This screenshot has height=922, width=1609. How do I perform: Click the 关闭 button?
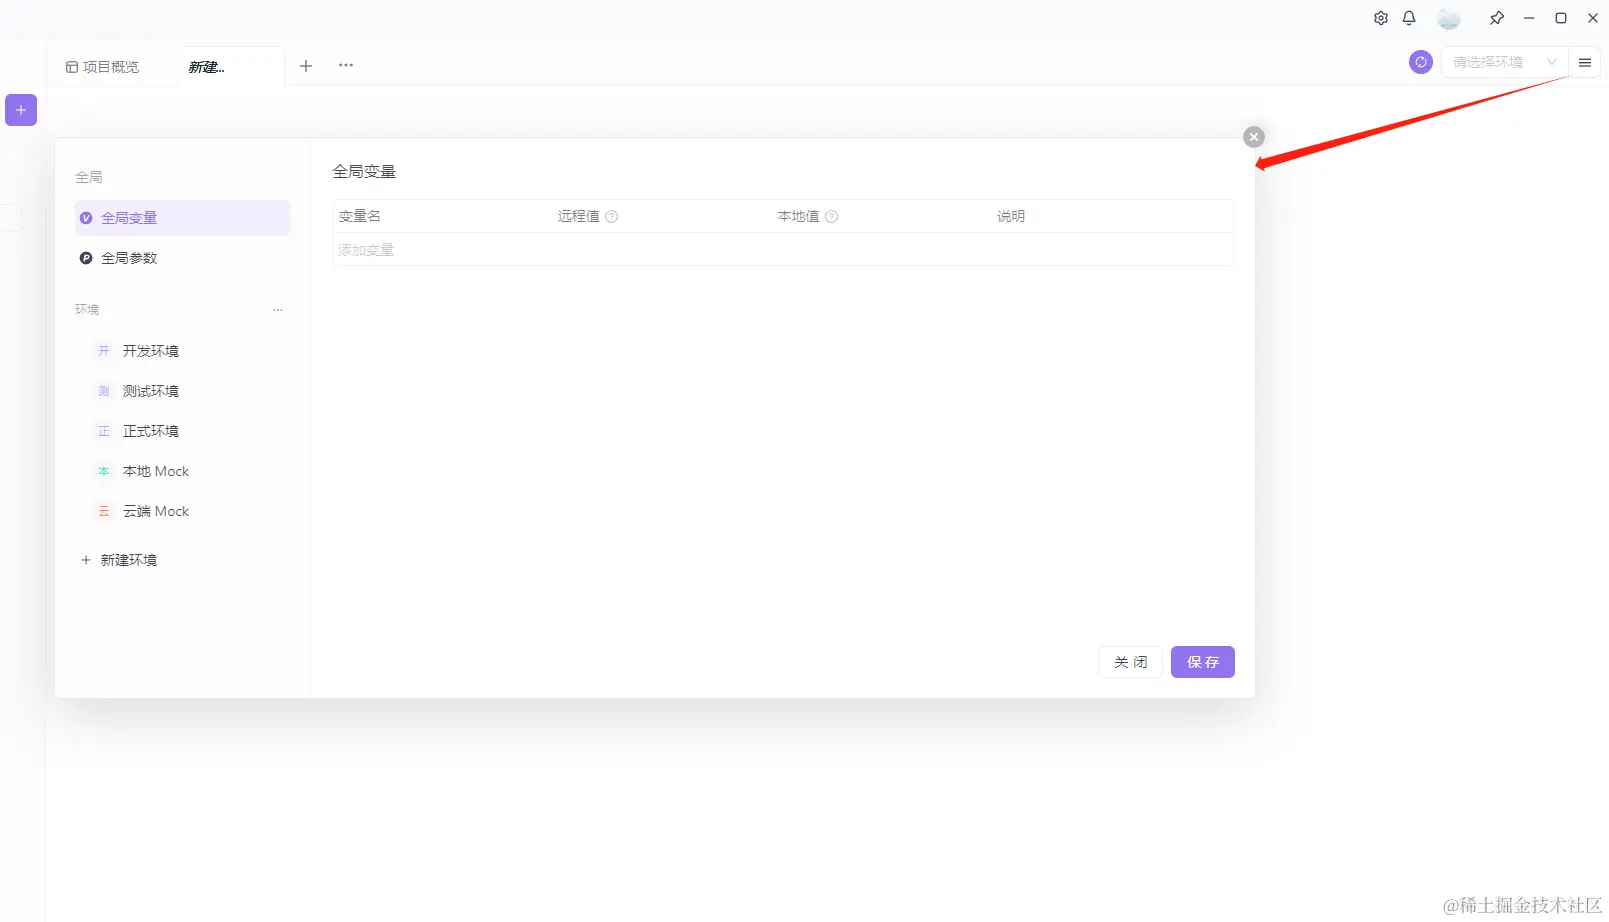pos(1130,662)
